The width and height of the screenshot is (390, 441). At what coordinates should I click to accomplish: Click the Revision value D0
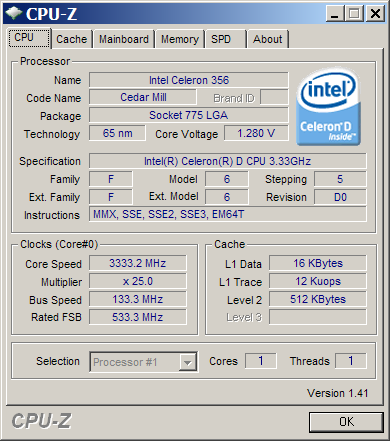pos(340,197)
